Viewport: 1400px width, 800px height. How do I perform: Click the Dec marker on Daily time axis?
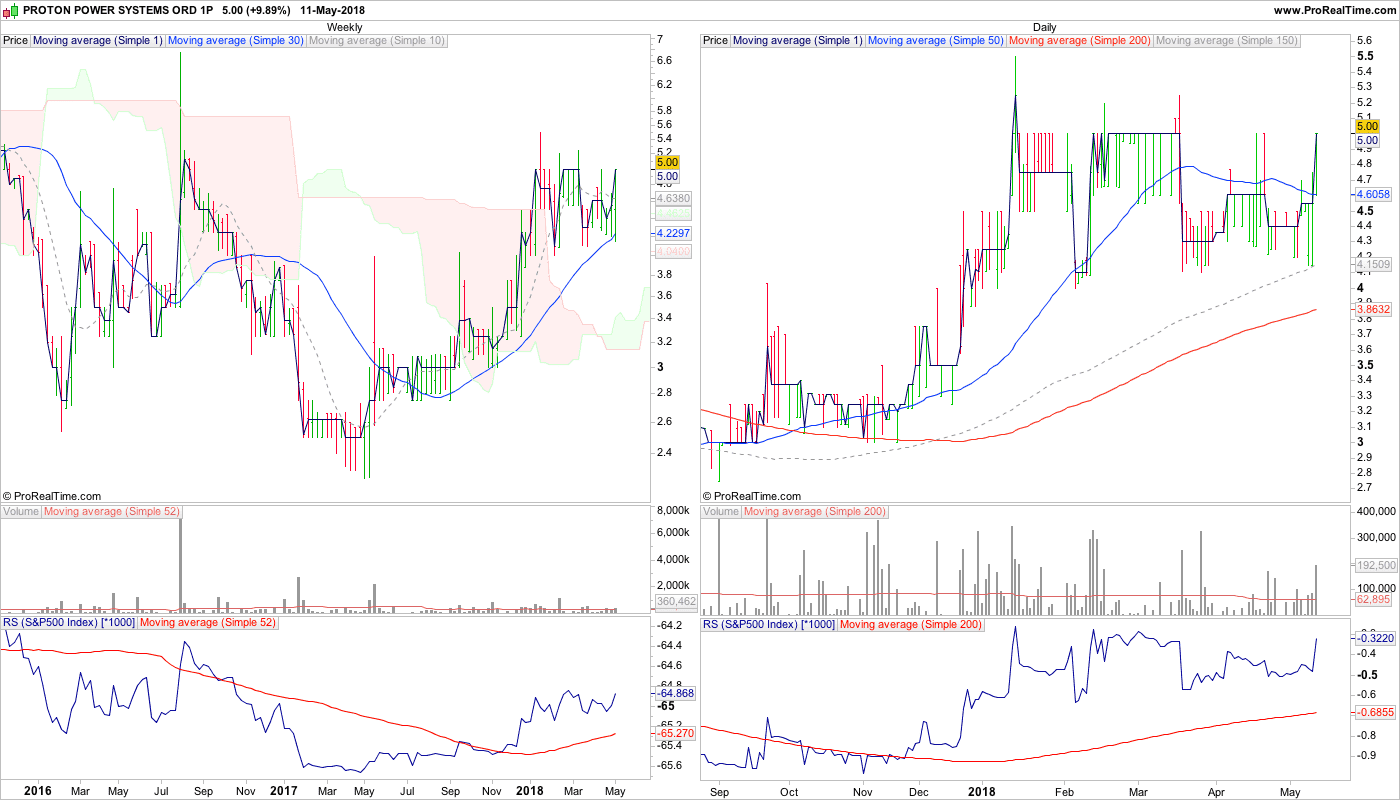pos(917,791)
